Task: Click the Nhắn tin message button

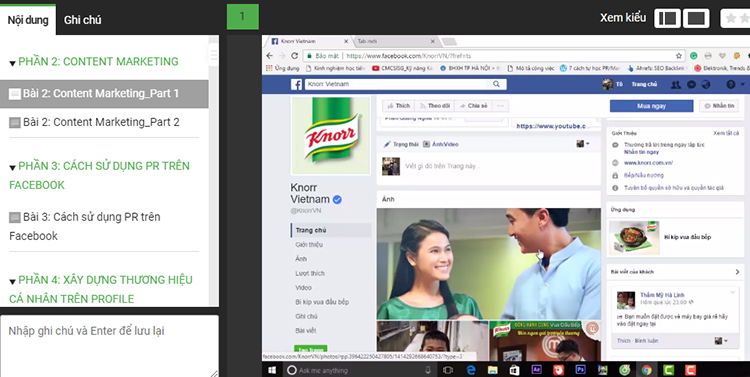Action: pyautogui.click(x=719, y=106)
